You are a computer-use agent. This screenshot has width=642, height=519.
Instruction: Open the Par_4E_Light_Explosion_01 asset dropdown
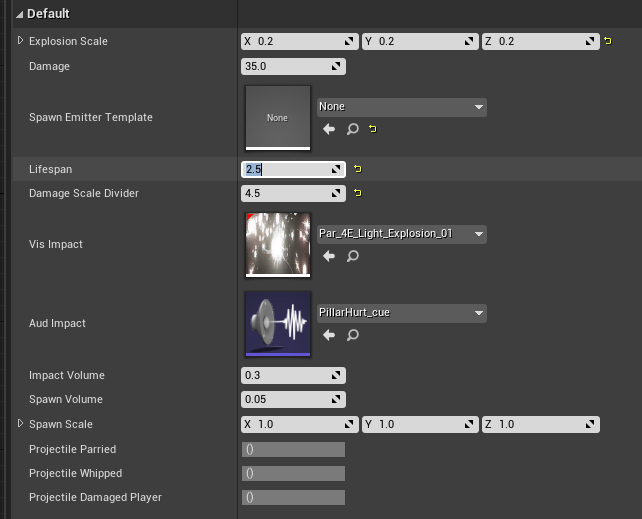(401, 234)
